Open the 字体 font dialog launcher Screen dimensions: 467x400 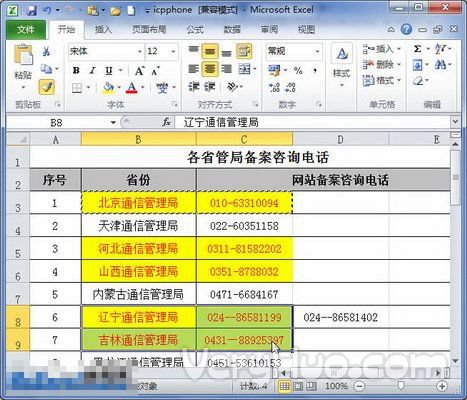tap(175, 105)
